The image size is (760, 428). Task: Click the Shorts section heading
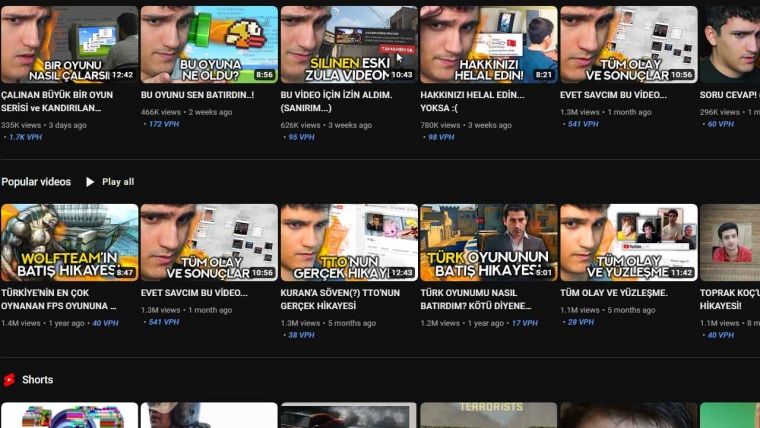click(x=37, y=380)
